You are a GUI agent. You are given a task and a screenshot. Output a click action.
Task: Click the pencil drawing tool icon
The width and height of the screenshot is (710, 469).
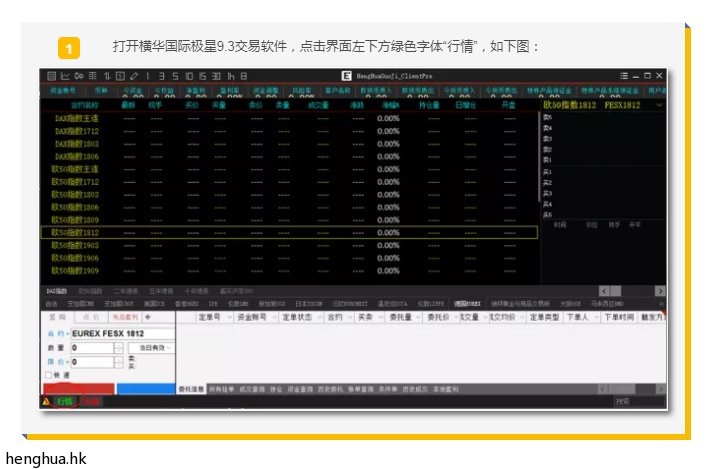click(133, 76)
